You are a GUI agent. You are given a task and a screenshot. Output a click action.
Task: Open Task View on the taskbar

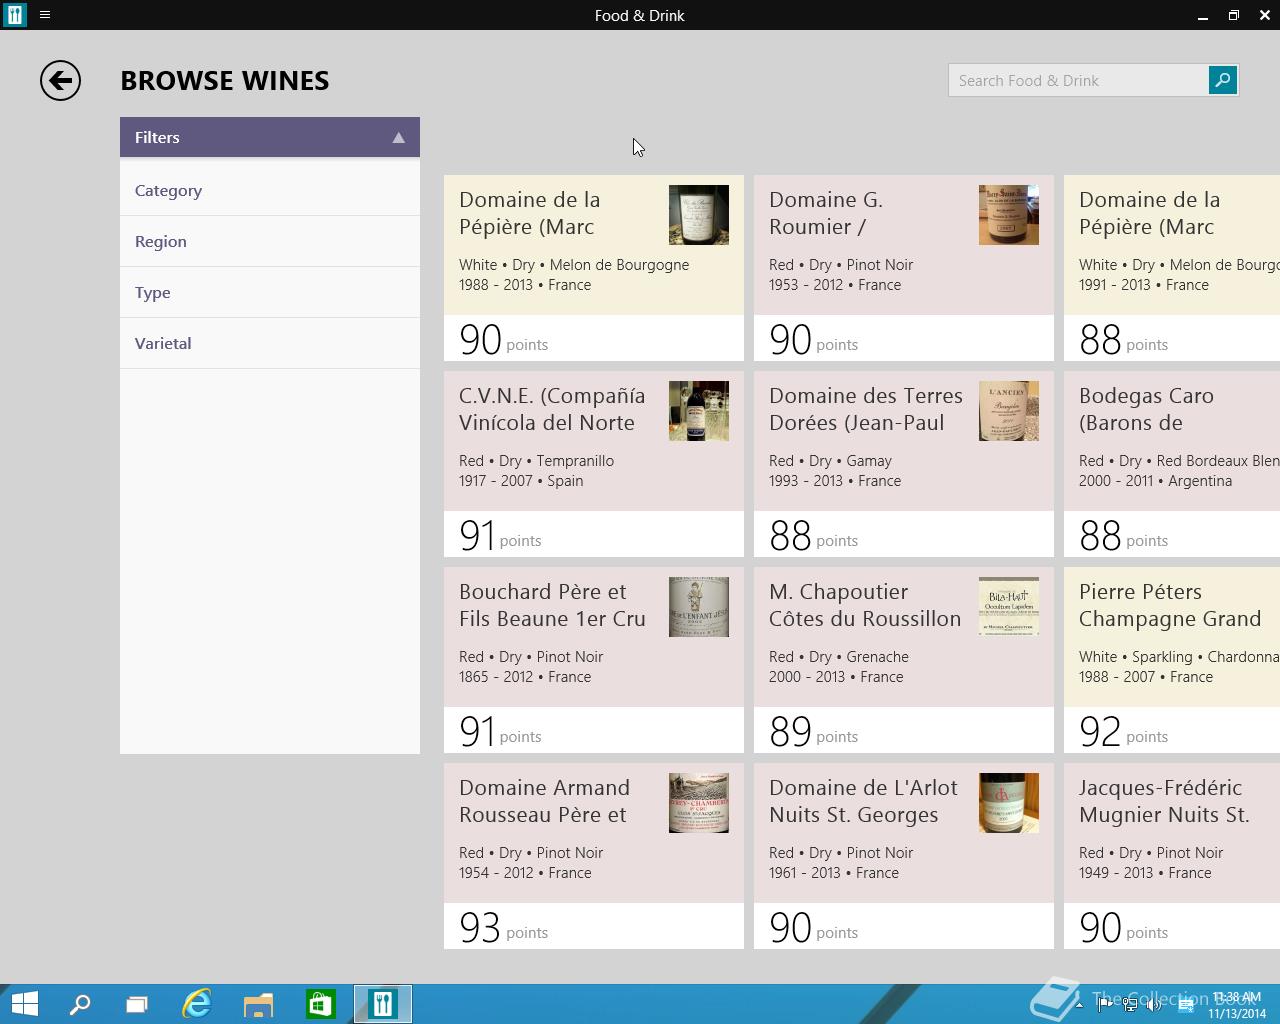point(137,1004)
